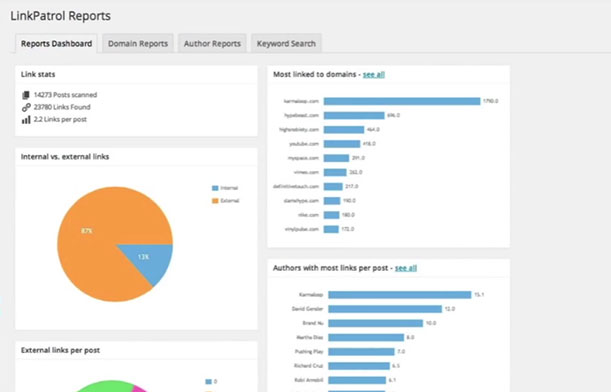Click the bar for author David Gensler
Image resolution: width=611 pixels, height=392 pixels.
click(x=385, y=309)
